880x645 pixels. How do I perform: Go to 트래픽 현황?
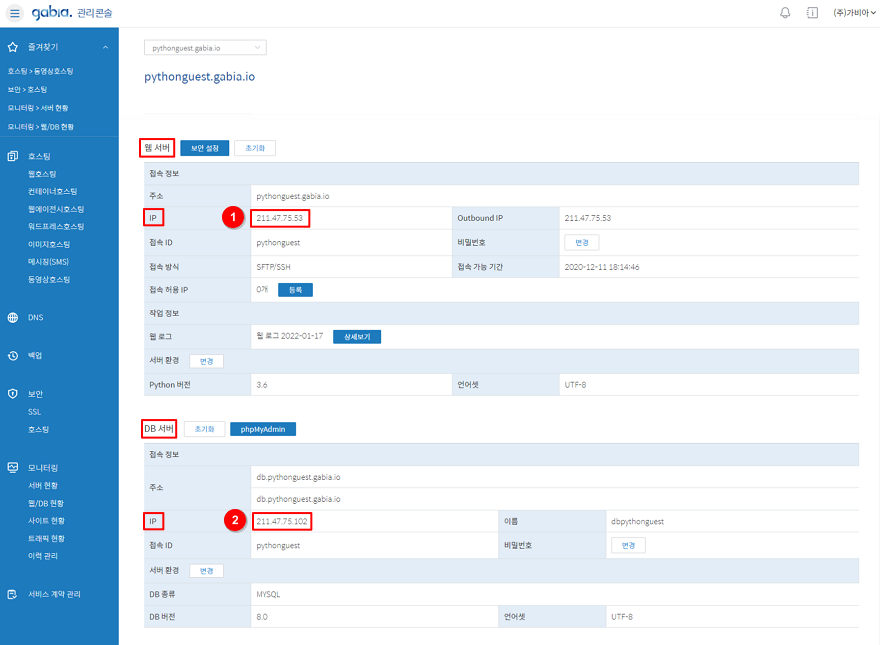pos(46,538)
